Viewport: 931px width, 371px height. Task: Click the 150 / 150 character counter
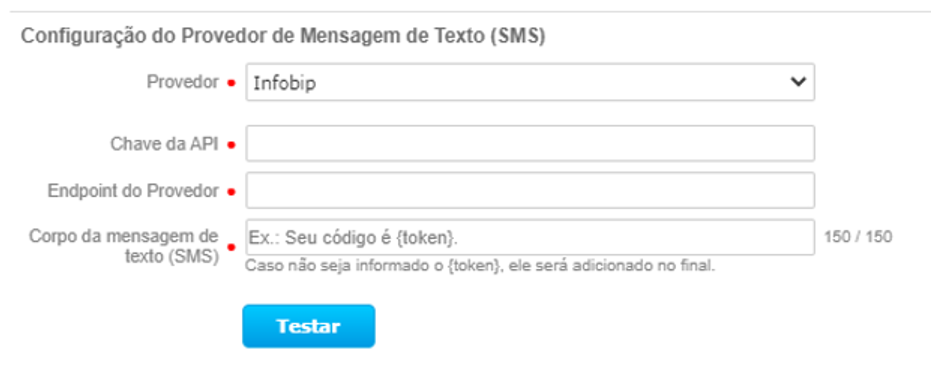click(x=858, y=237)
